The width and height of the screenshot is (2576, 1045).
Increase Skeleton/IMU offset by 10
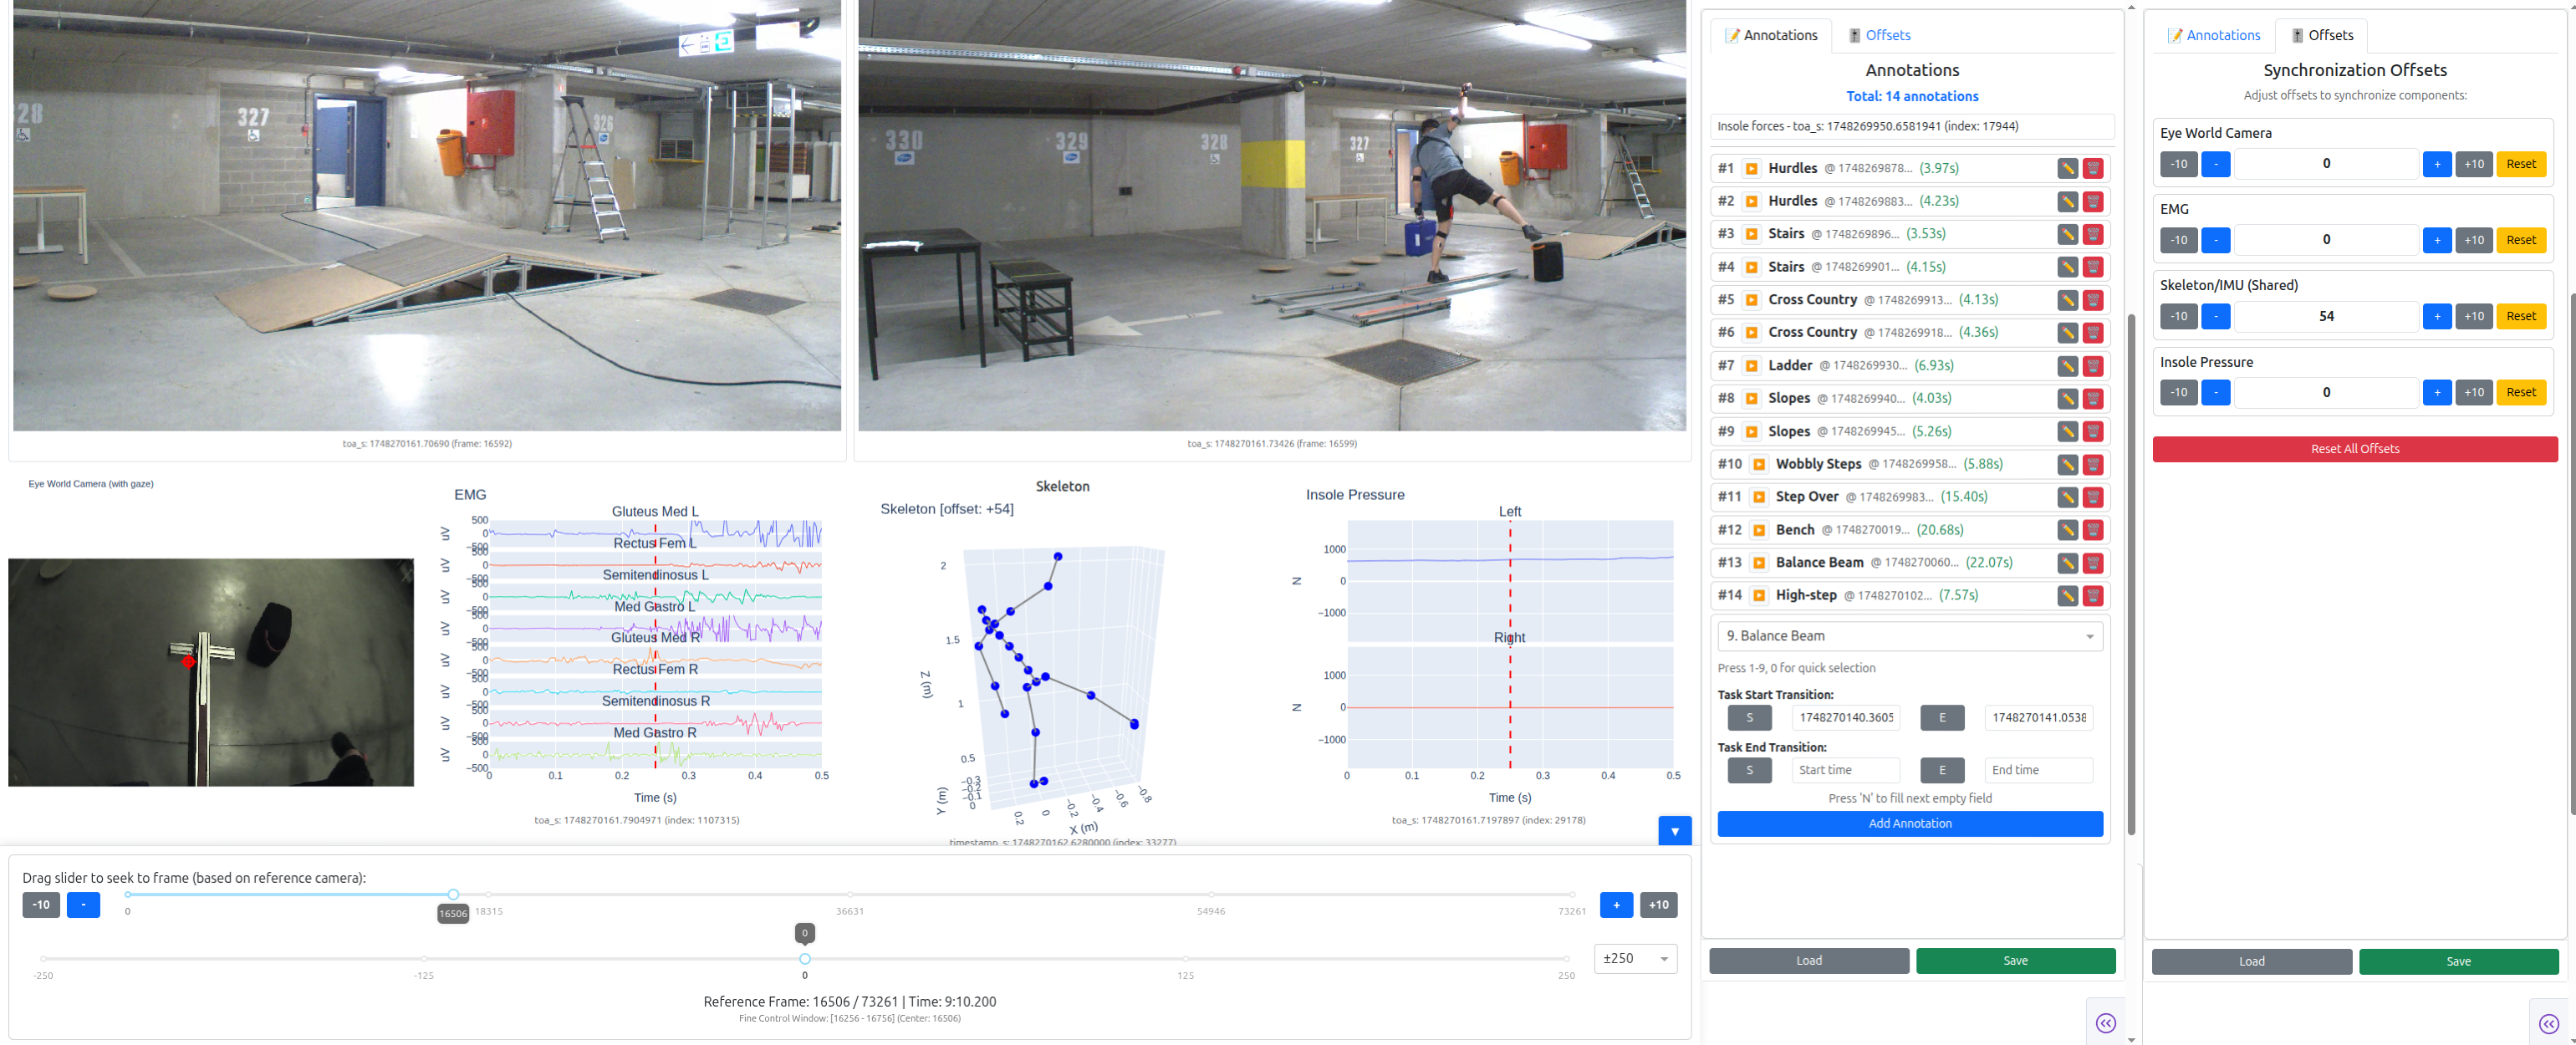point(2474,316)
